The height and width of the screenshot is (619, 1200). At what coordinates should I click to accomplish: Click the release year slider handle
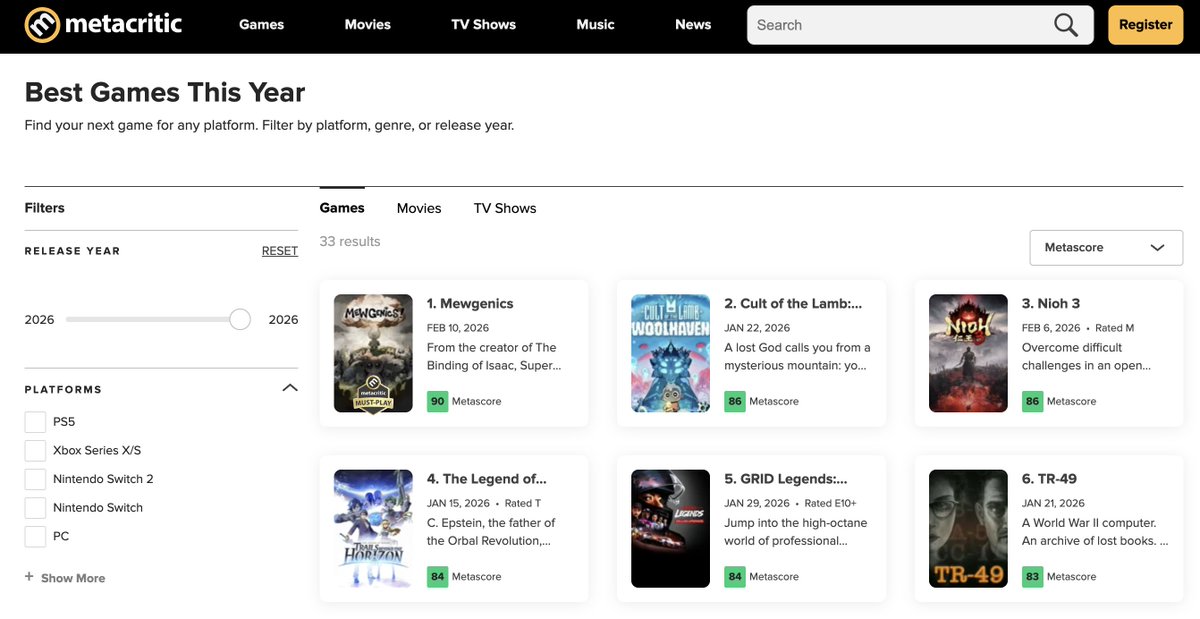point(240,320)
